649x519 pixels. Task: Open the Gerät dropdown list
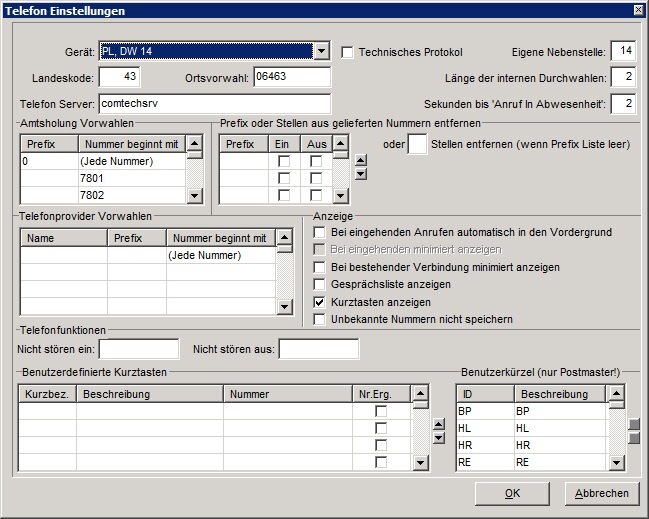point(321,51)
